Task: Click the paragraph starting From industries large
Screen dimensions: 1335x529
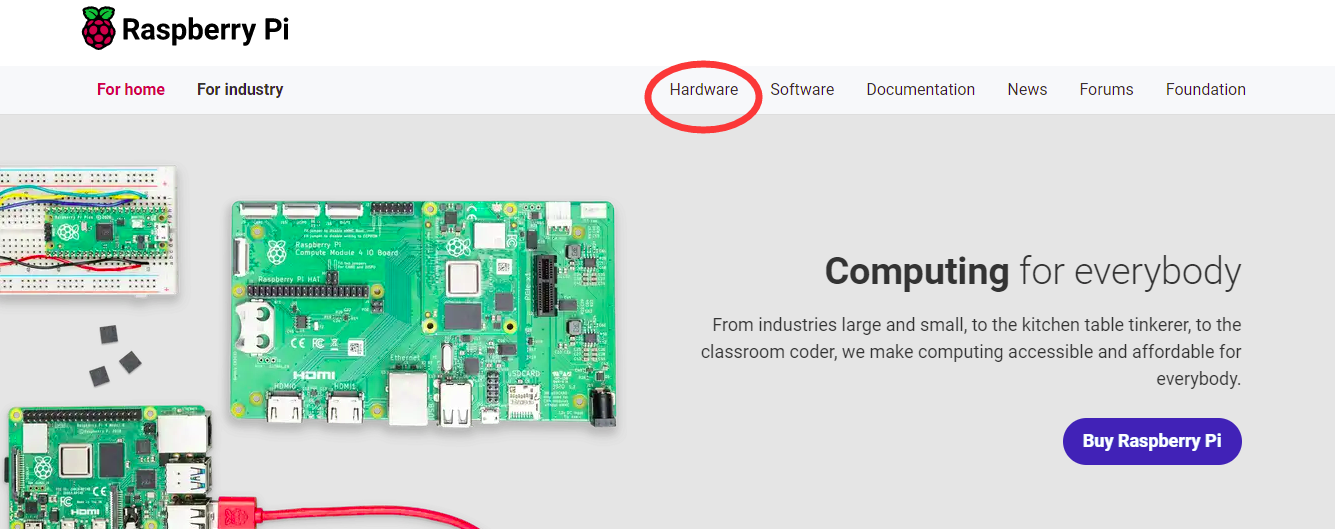Action: (x=971, y=352)
